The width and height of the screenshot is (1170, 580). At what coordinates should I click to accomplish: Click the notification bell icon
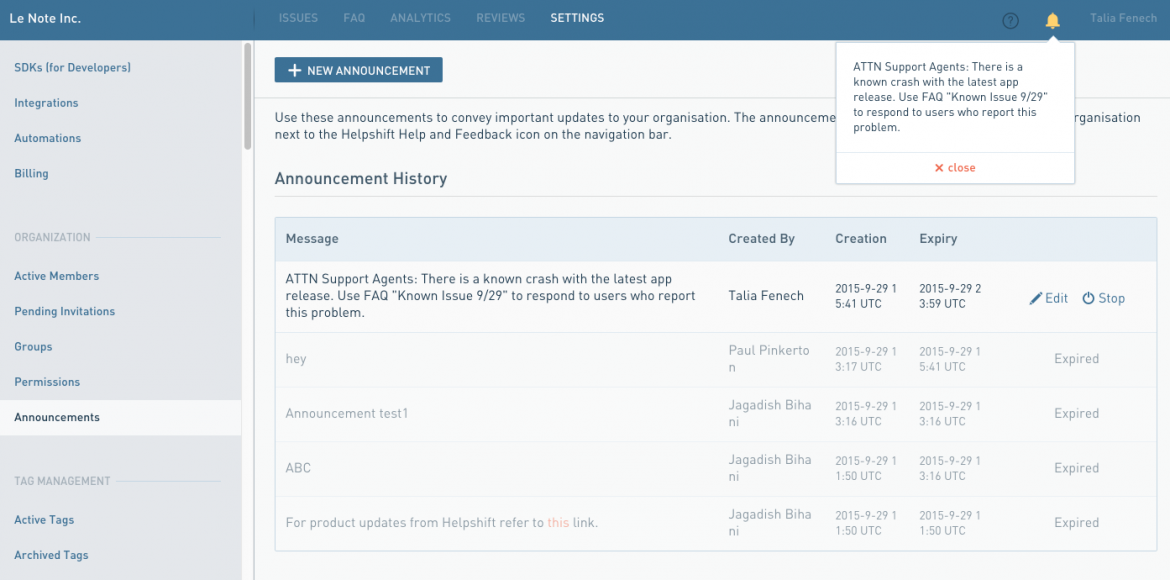1055,18
